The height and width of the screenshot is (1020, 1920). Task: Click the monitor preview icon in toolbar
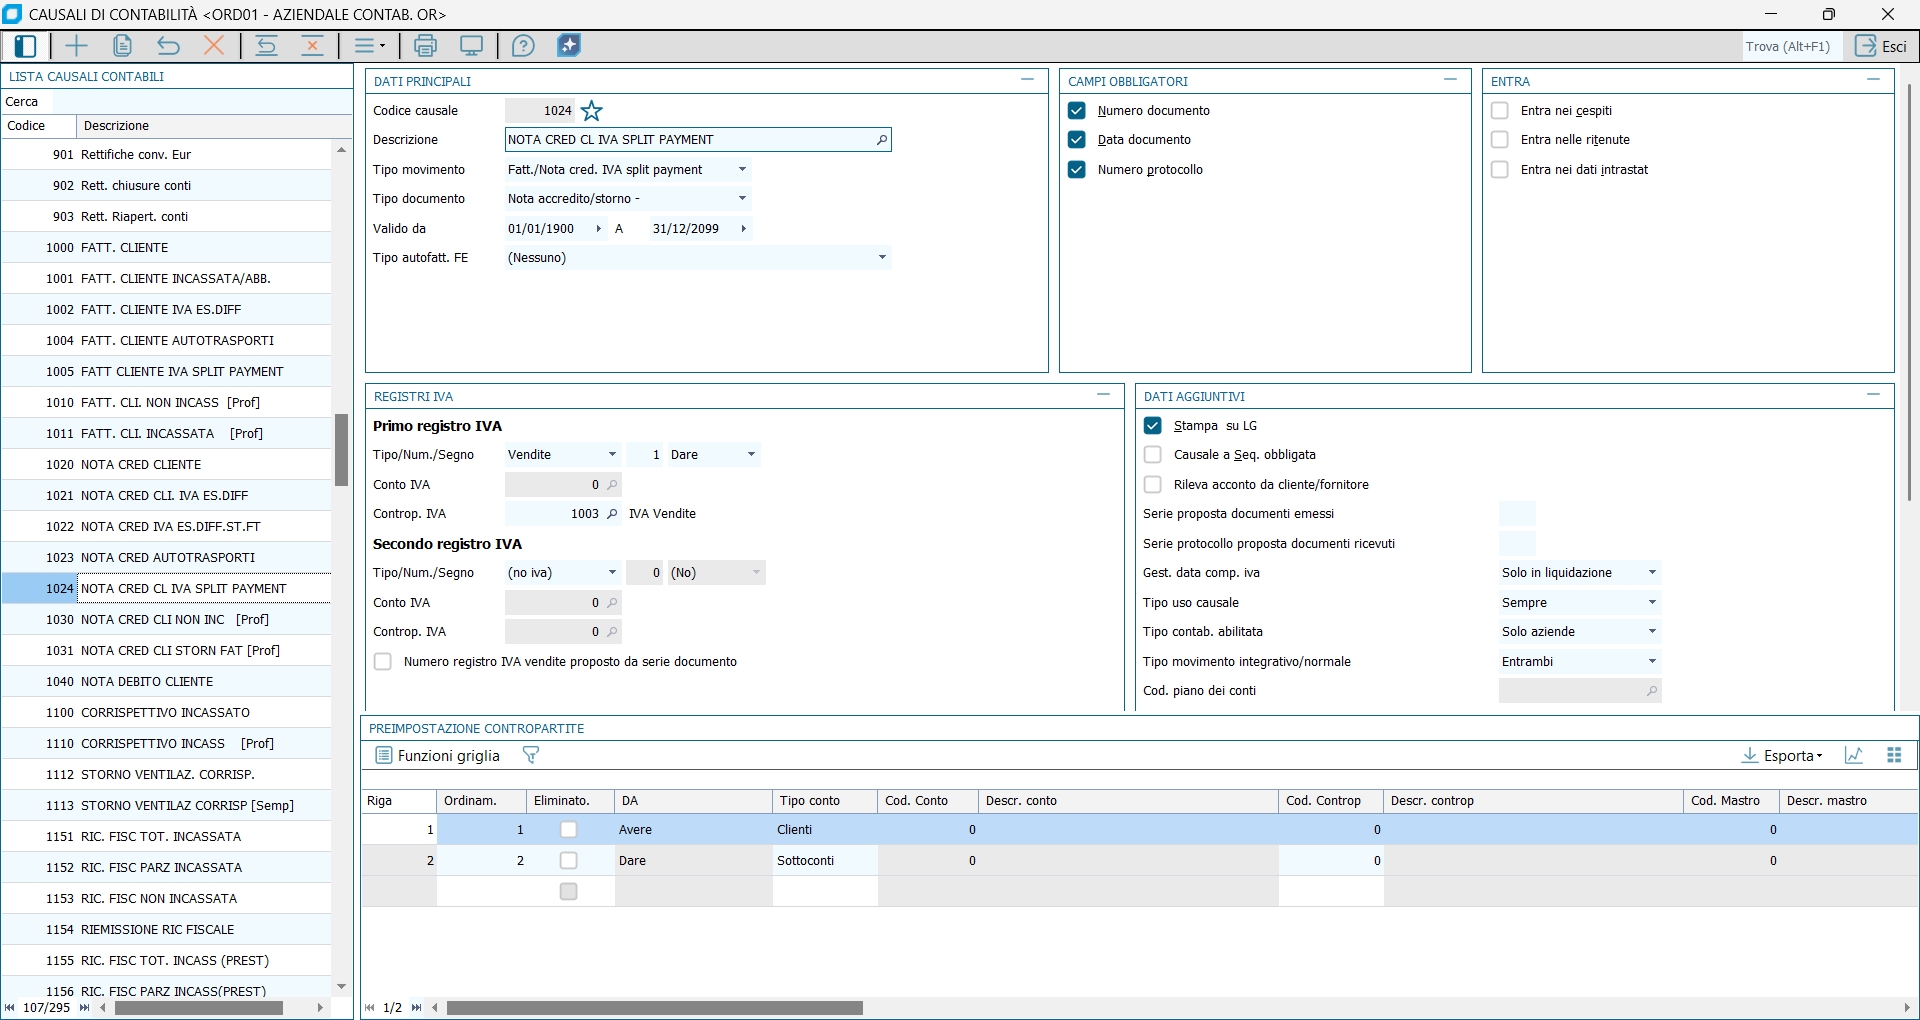471,46
